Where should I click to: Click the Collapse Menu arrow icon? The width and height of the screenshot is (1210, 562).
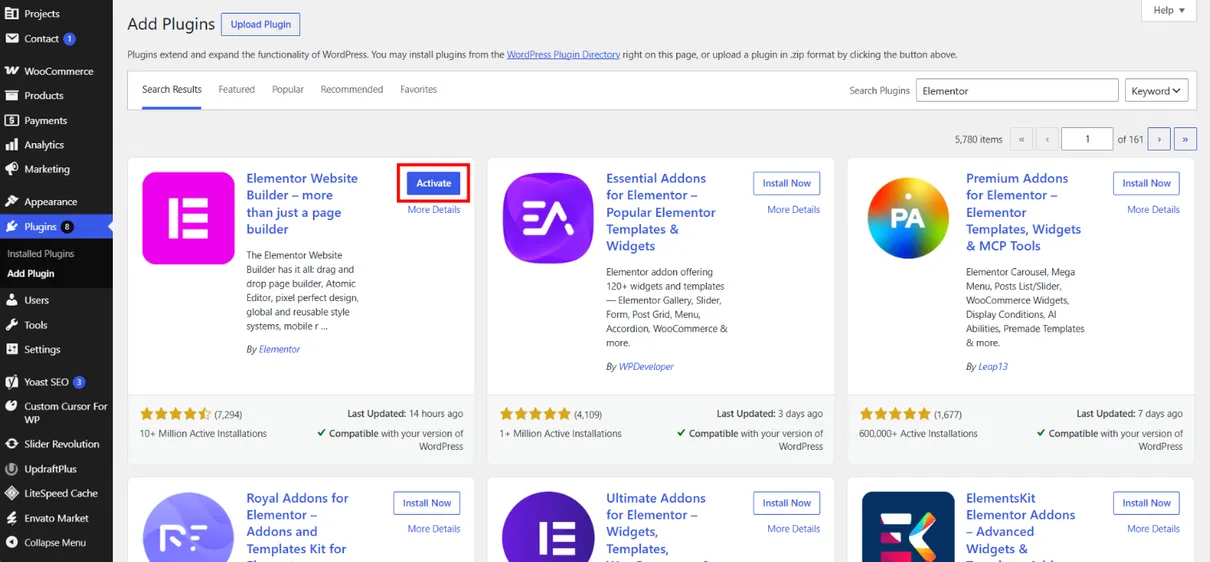pyautogui.click(x=12, y=543)
